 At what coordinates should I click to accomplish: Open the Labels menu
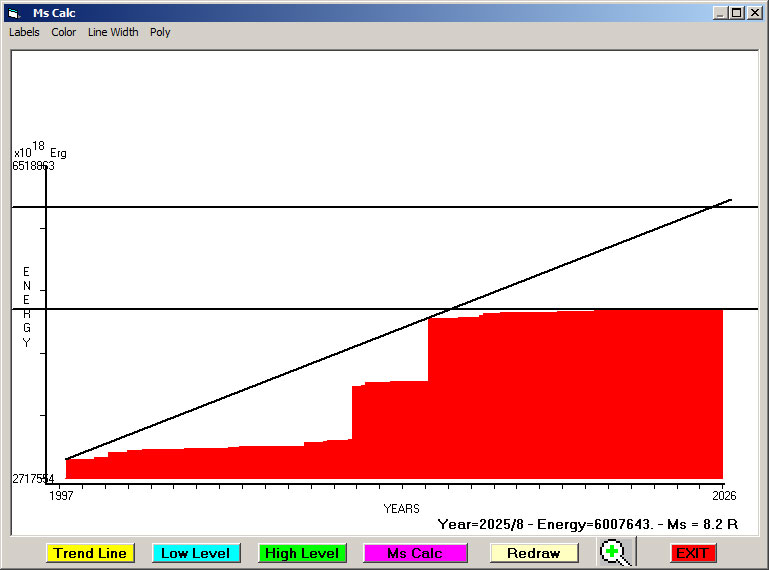tap(24, 32)
